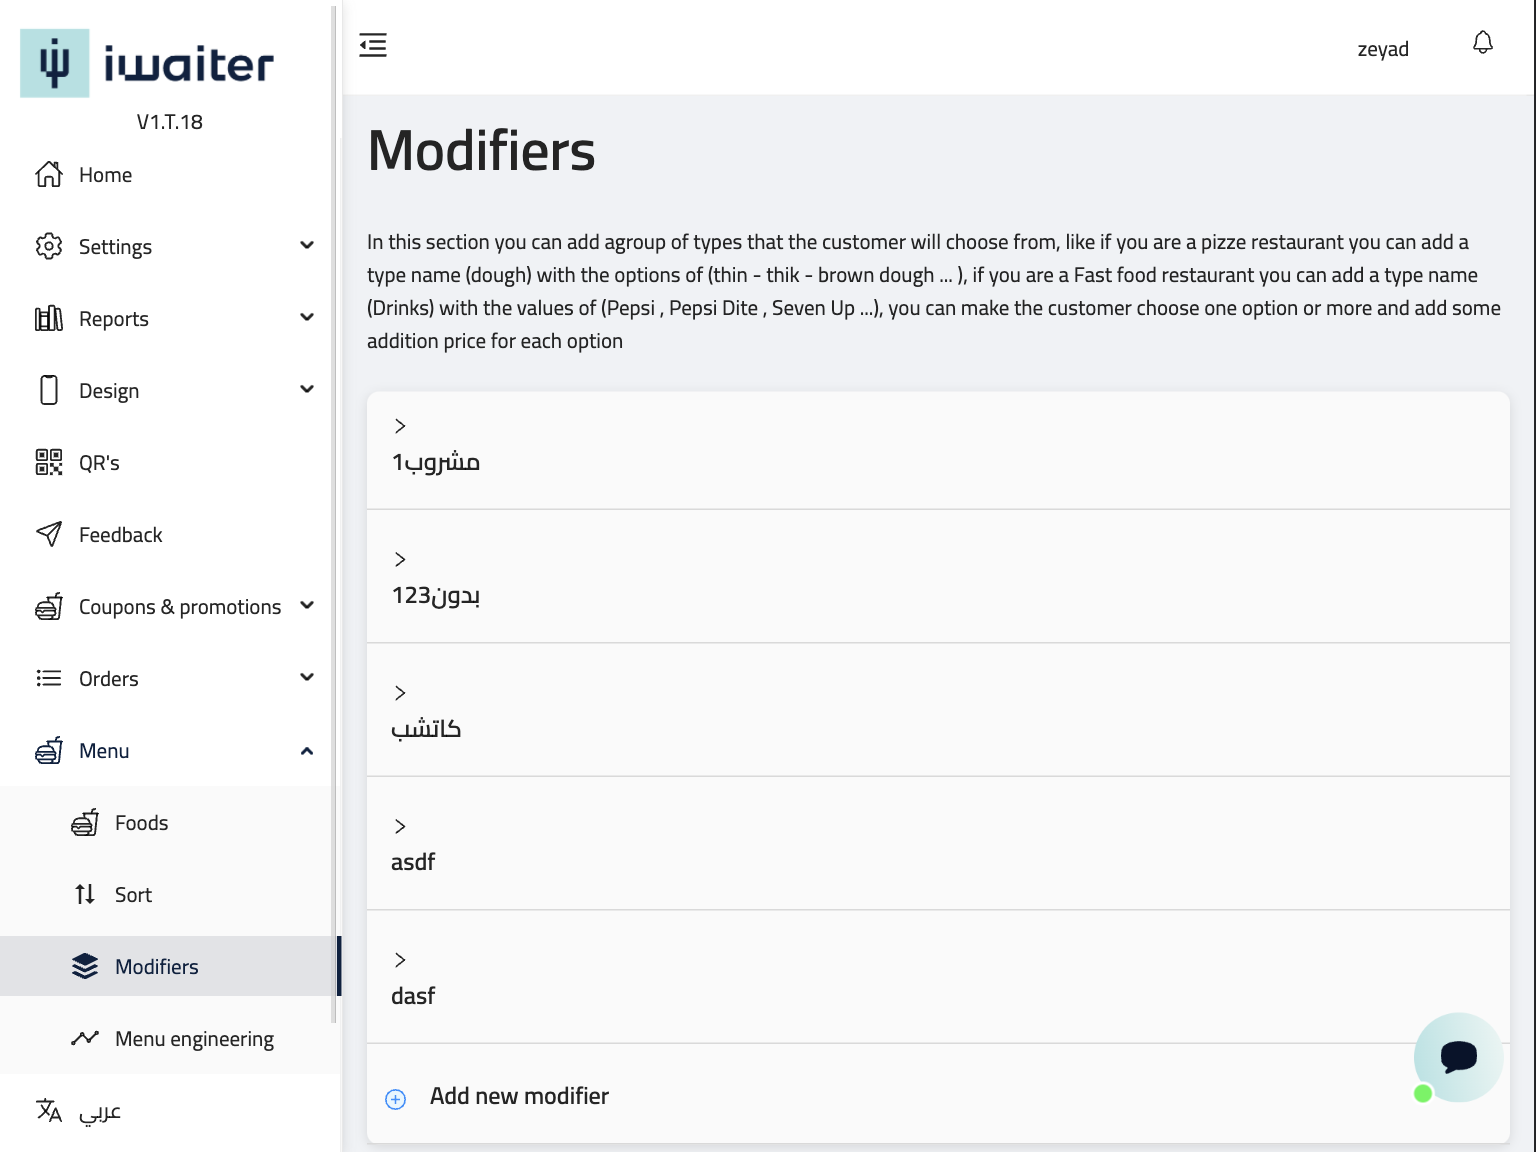Image resolution: width=1536 pixels, height=1152 pixels.
Task: Click Add new modifier
Action: (519, 1096)
